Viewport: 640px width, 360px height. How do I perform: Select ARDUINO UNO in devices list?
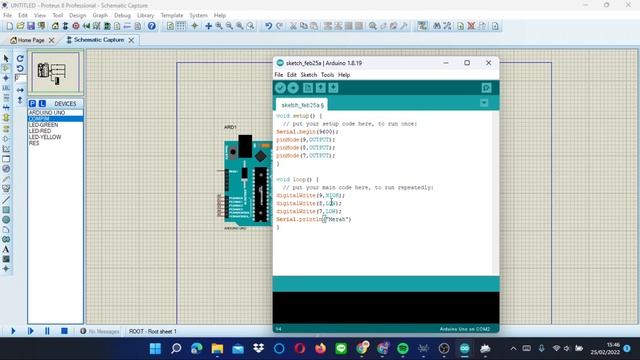pos(56,113)
